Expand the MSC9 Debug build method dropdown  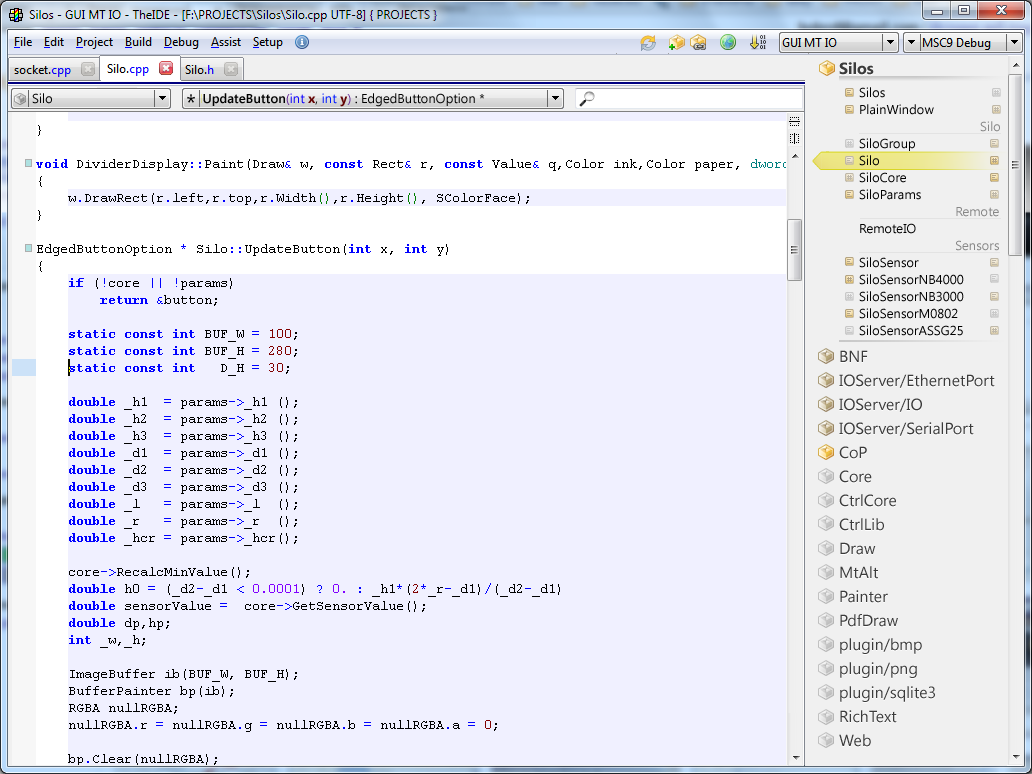pyautogui.click(x=1015, y=42)
